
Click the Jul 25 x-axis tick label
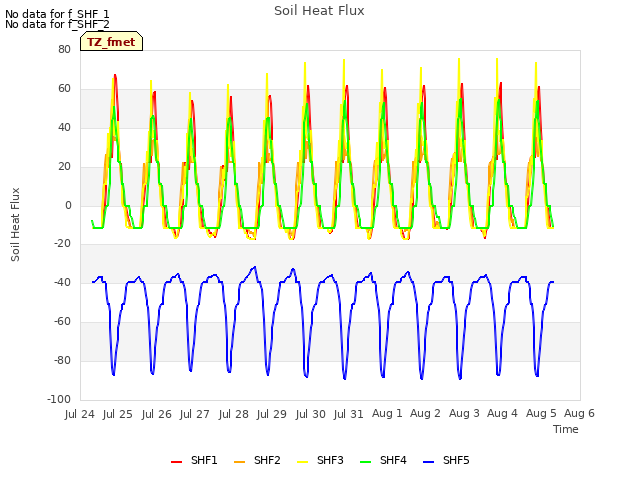[118, 414]
